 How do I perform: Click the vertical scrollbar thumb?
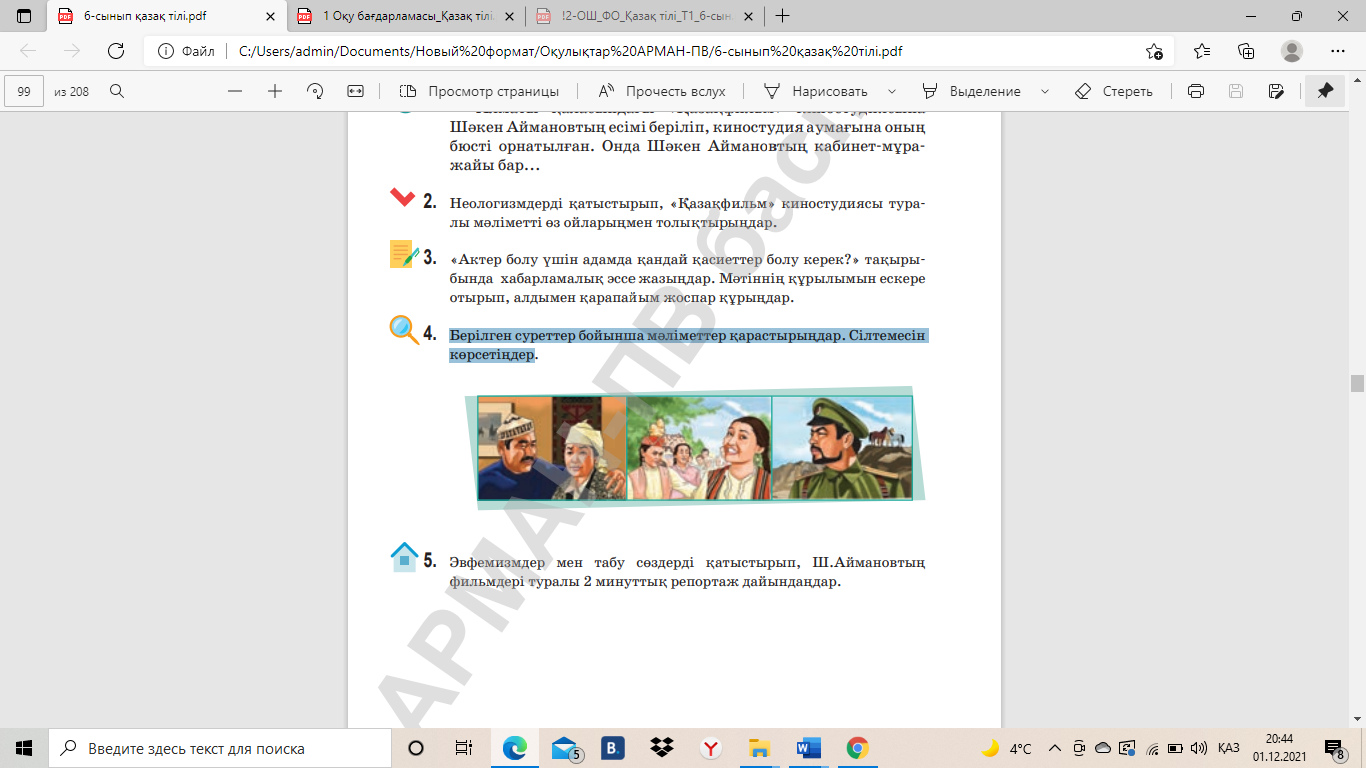(x=1357, y=384)
